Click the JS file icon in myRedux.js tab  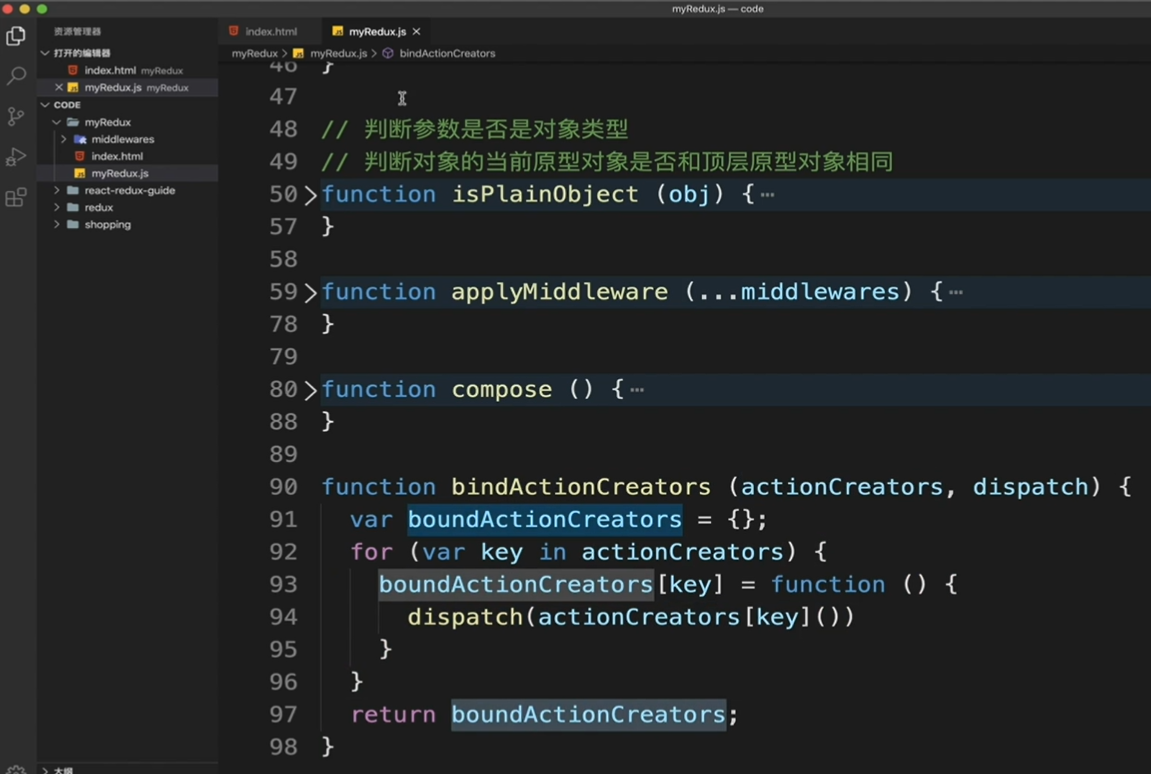tap(338, 32)
